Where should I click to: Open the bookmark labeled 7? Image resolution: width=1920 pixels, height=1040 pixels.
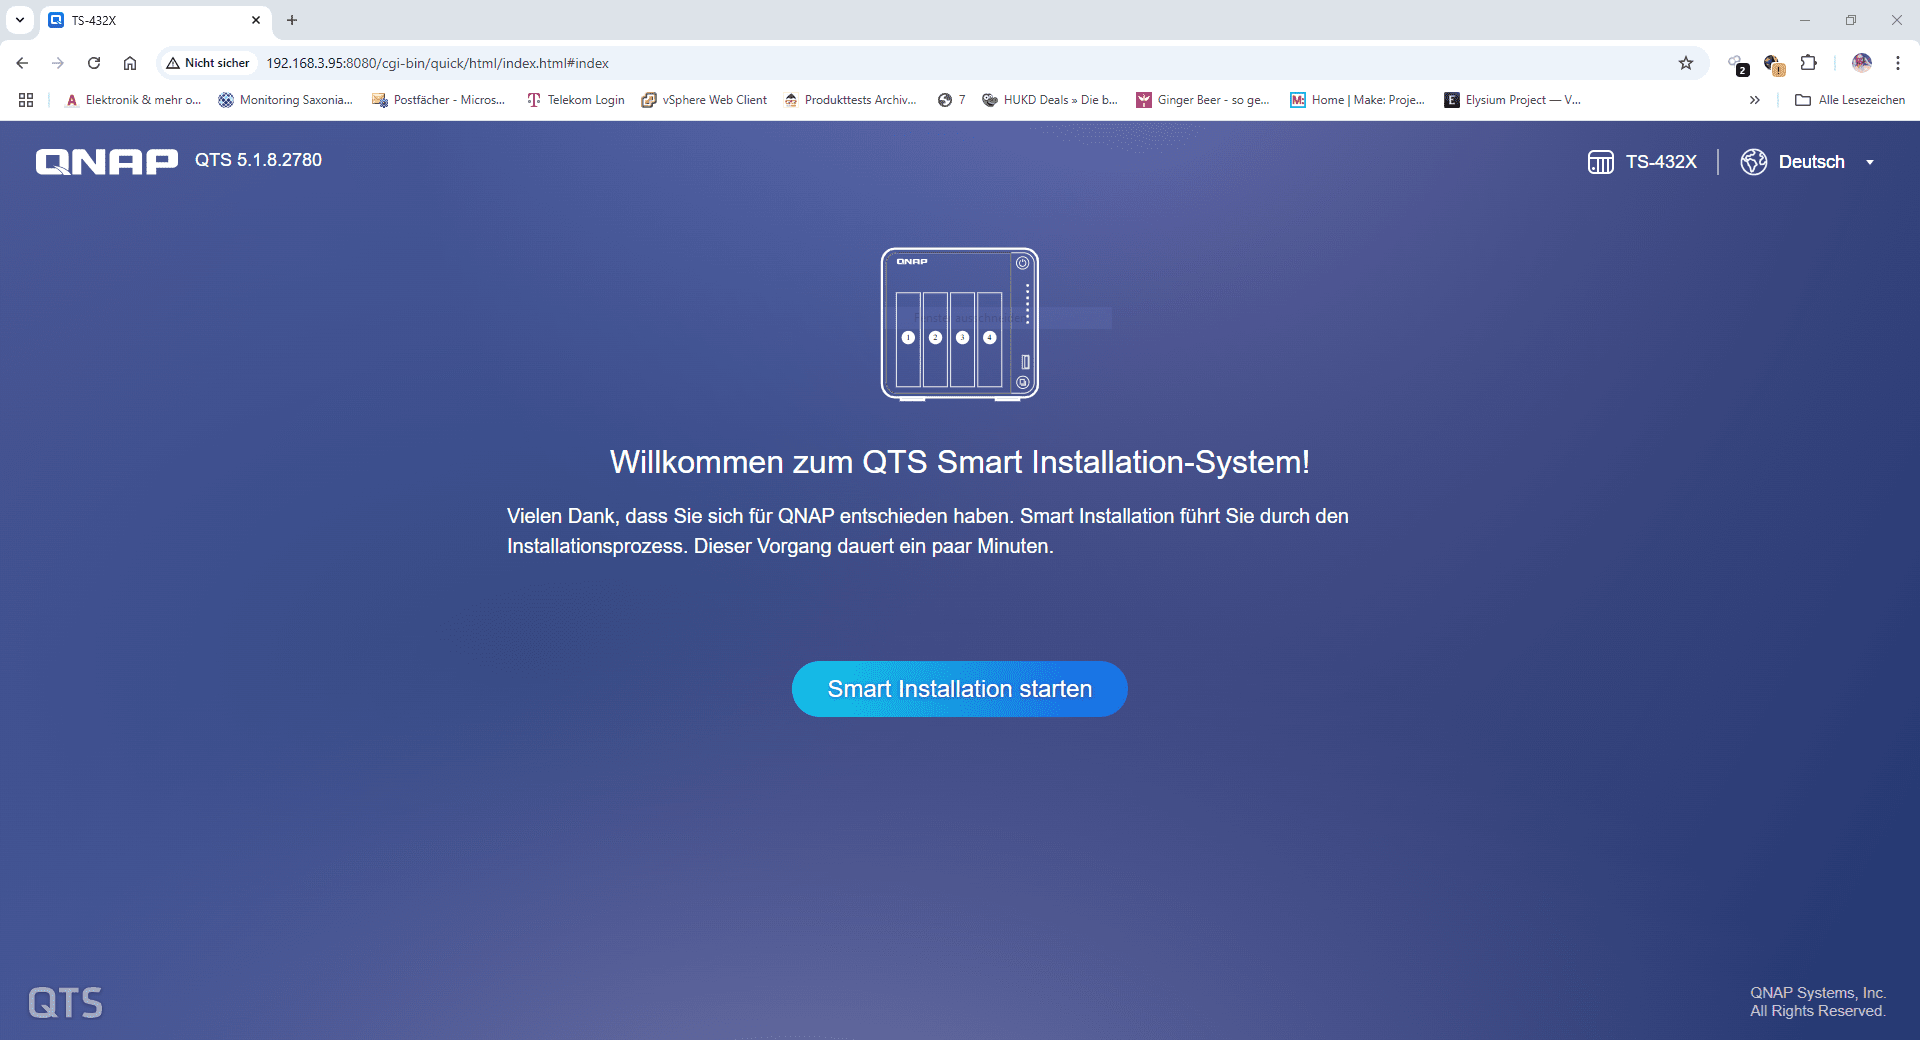click(x=952, y=100)
